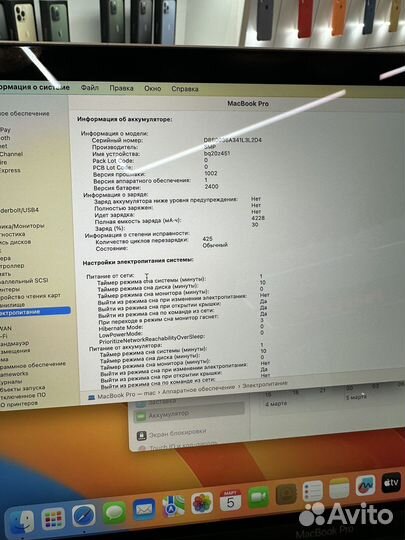The image size is (405, 540).
Task: Select Thunderbolt/USB4 in the sidebar
Action: 19,210
